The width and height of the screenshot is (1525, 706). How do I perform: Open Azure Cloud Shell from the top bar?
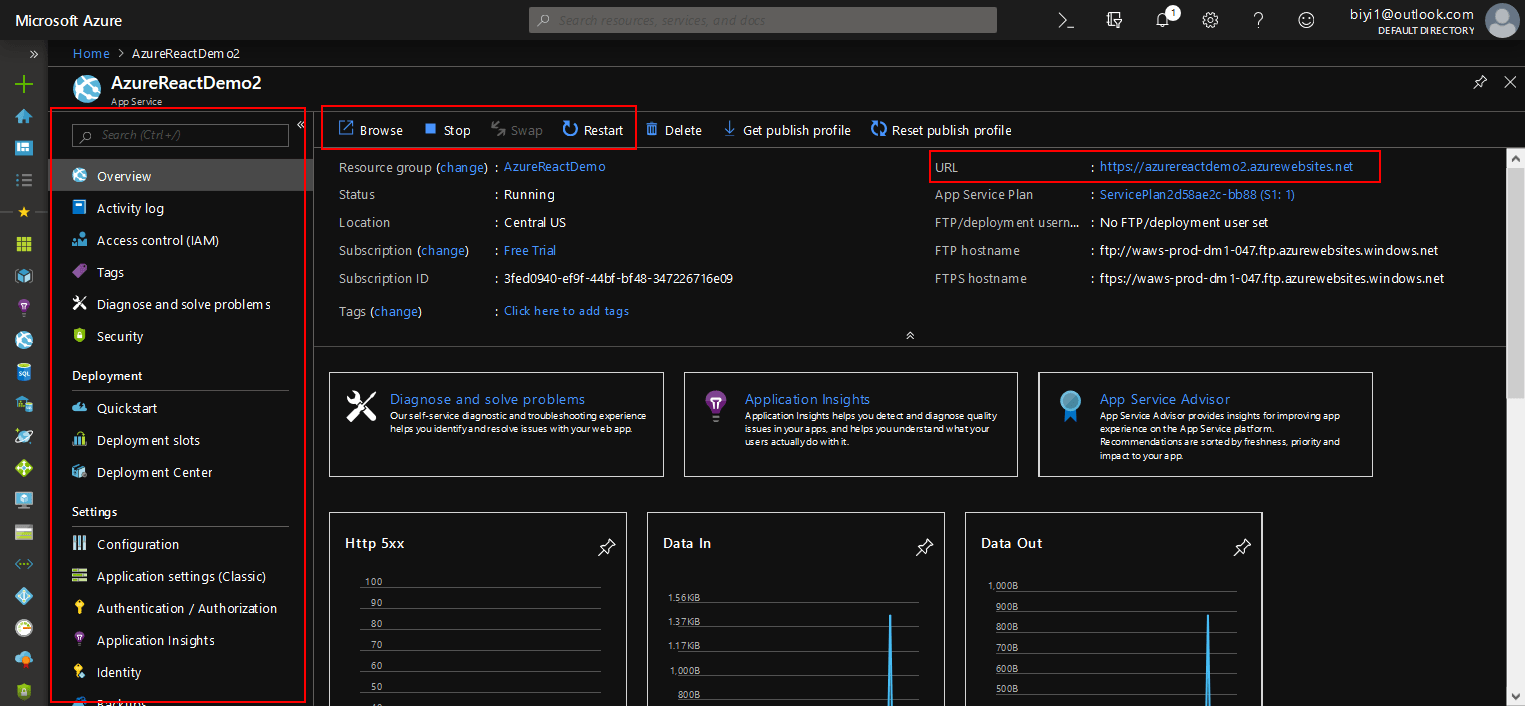click(1066, 19)
